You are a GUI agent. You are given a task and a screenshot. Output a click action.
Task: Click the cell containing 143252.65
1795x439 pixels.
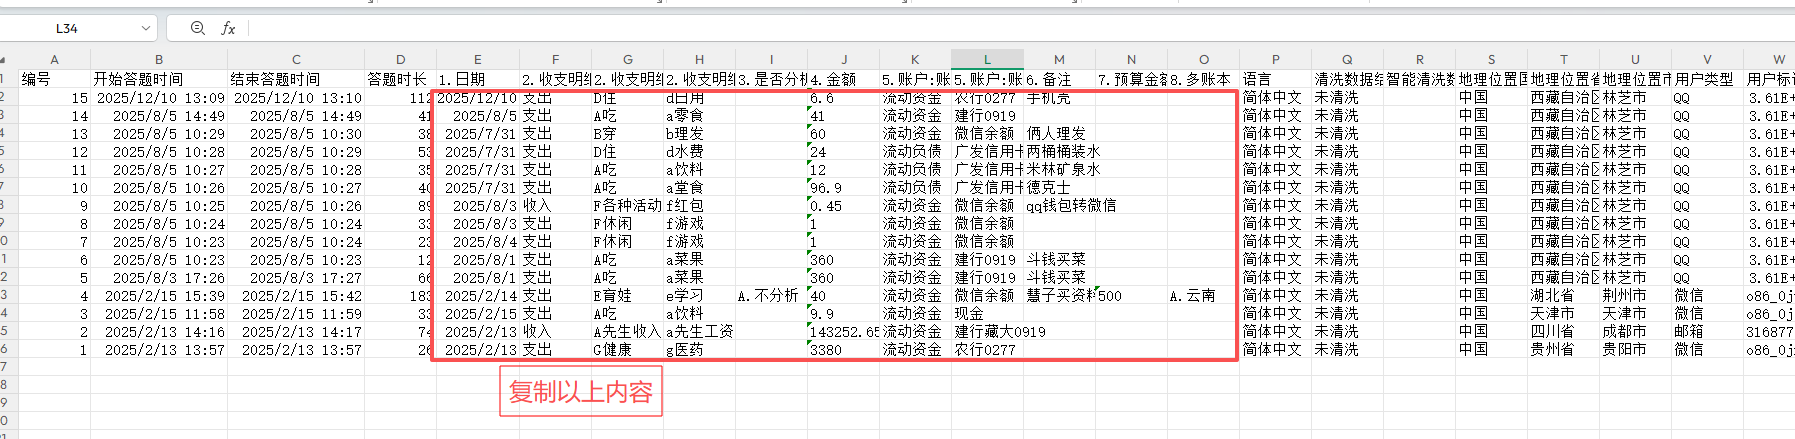844,332
